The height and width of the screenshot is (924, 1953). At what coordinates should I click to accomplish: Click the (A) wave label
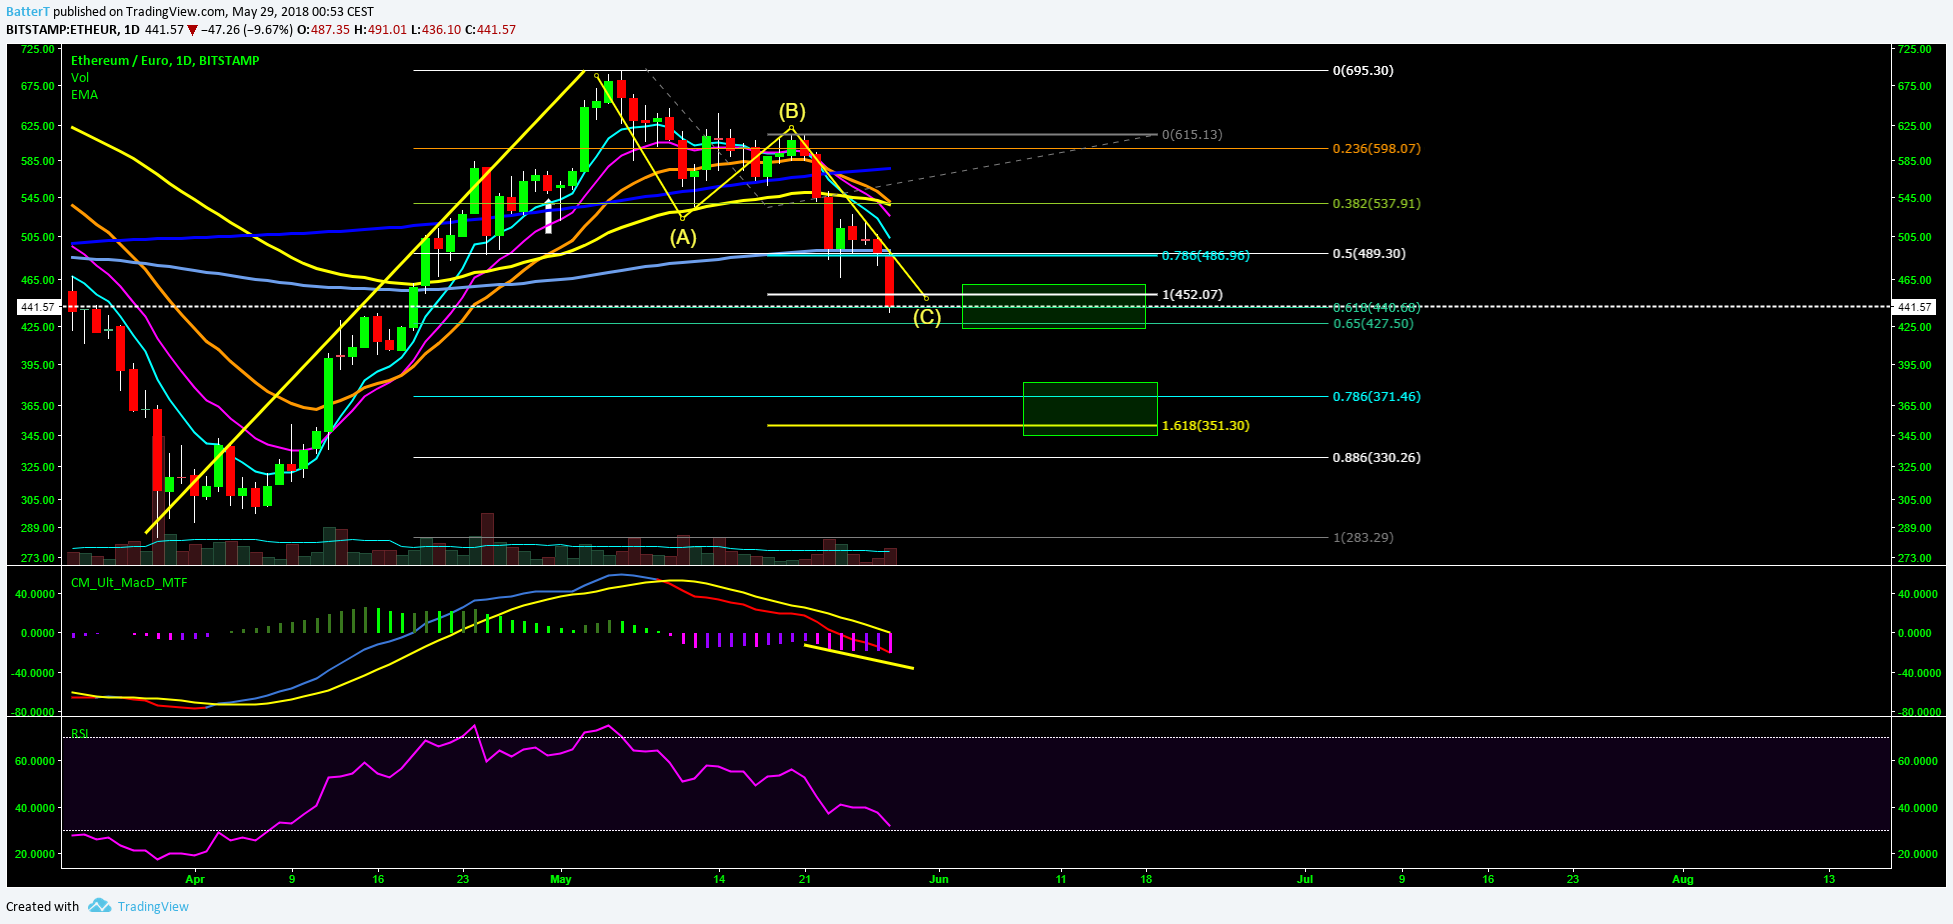coord(683,237)
